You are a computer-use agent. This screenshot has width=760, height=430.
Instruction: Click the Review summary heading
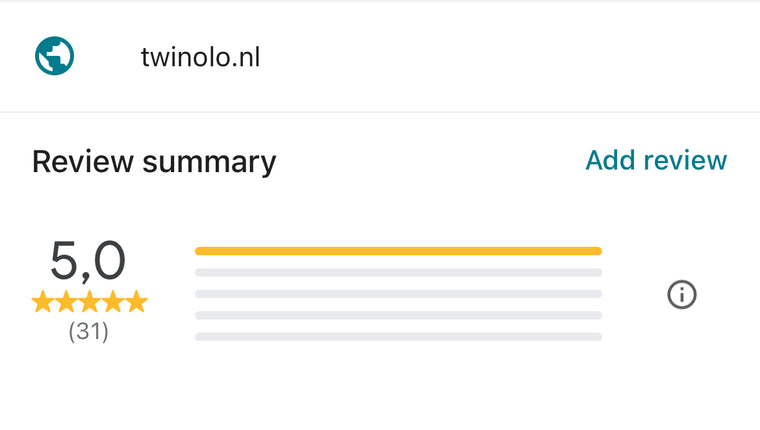pyautogui.click(x=154, y=162)
